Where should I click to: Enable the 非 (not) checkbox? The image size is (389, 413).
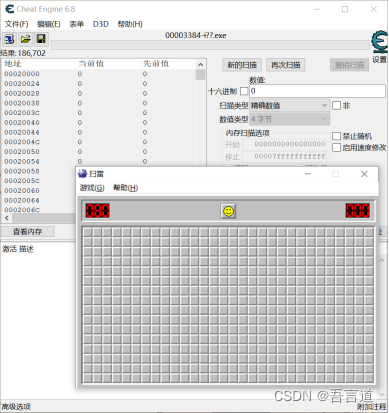point(336,106)
